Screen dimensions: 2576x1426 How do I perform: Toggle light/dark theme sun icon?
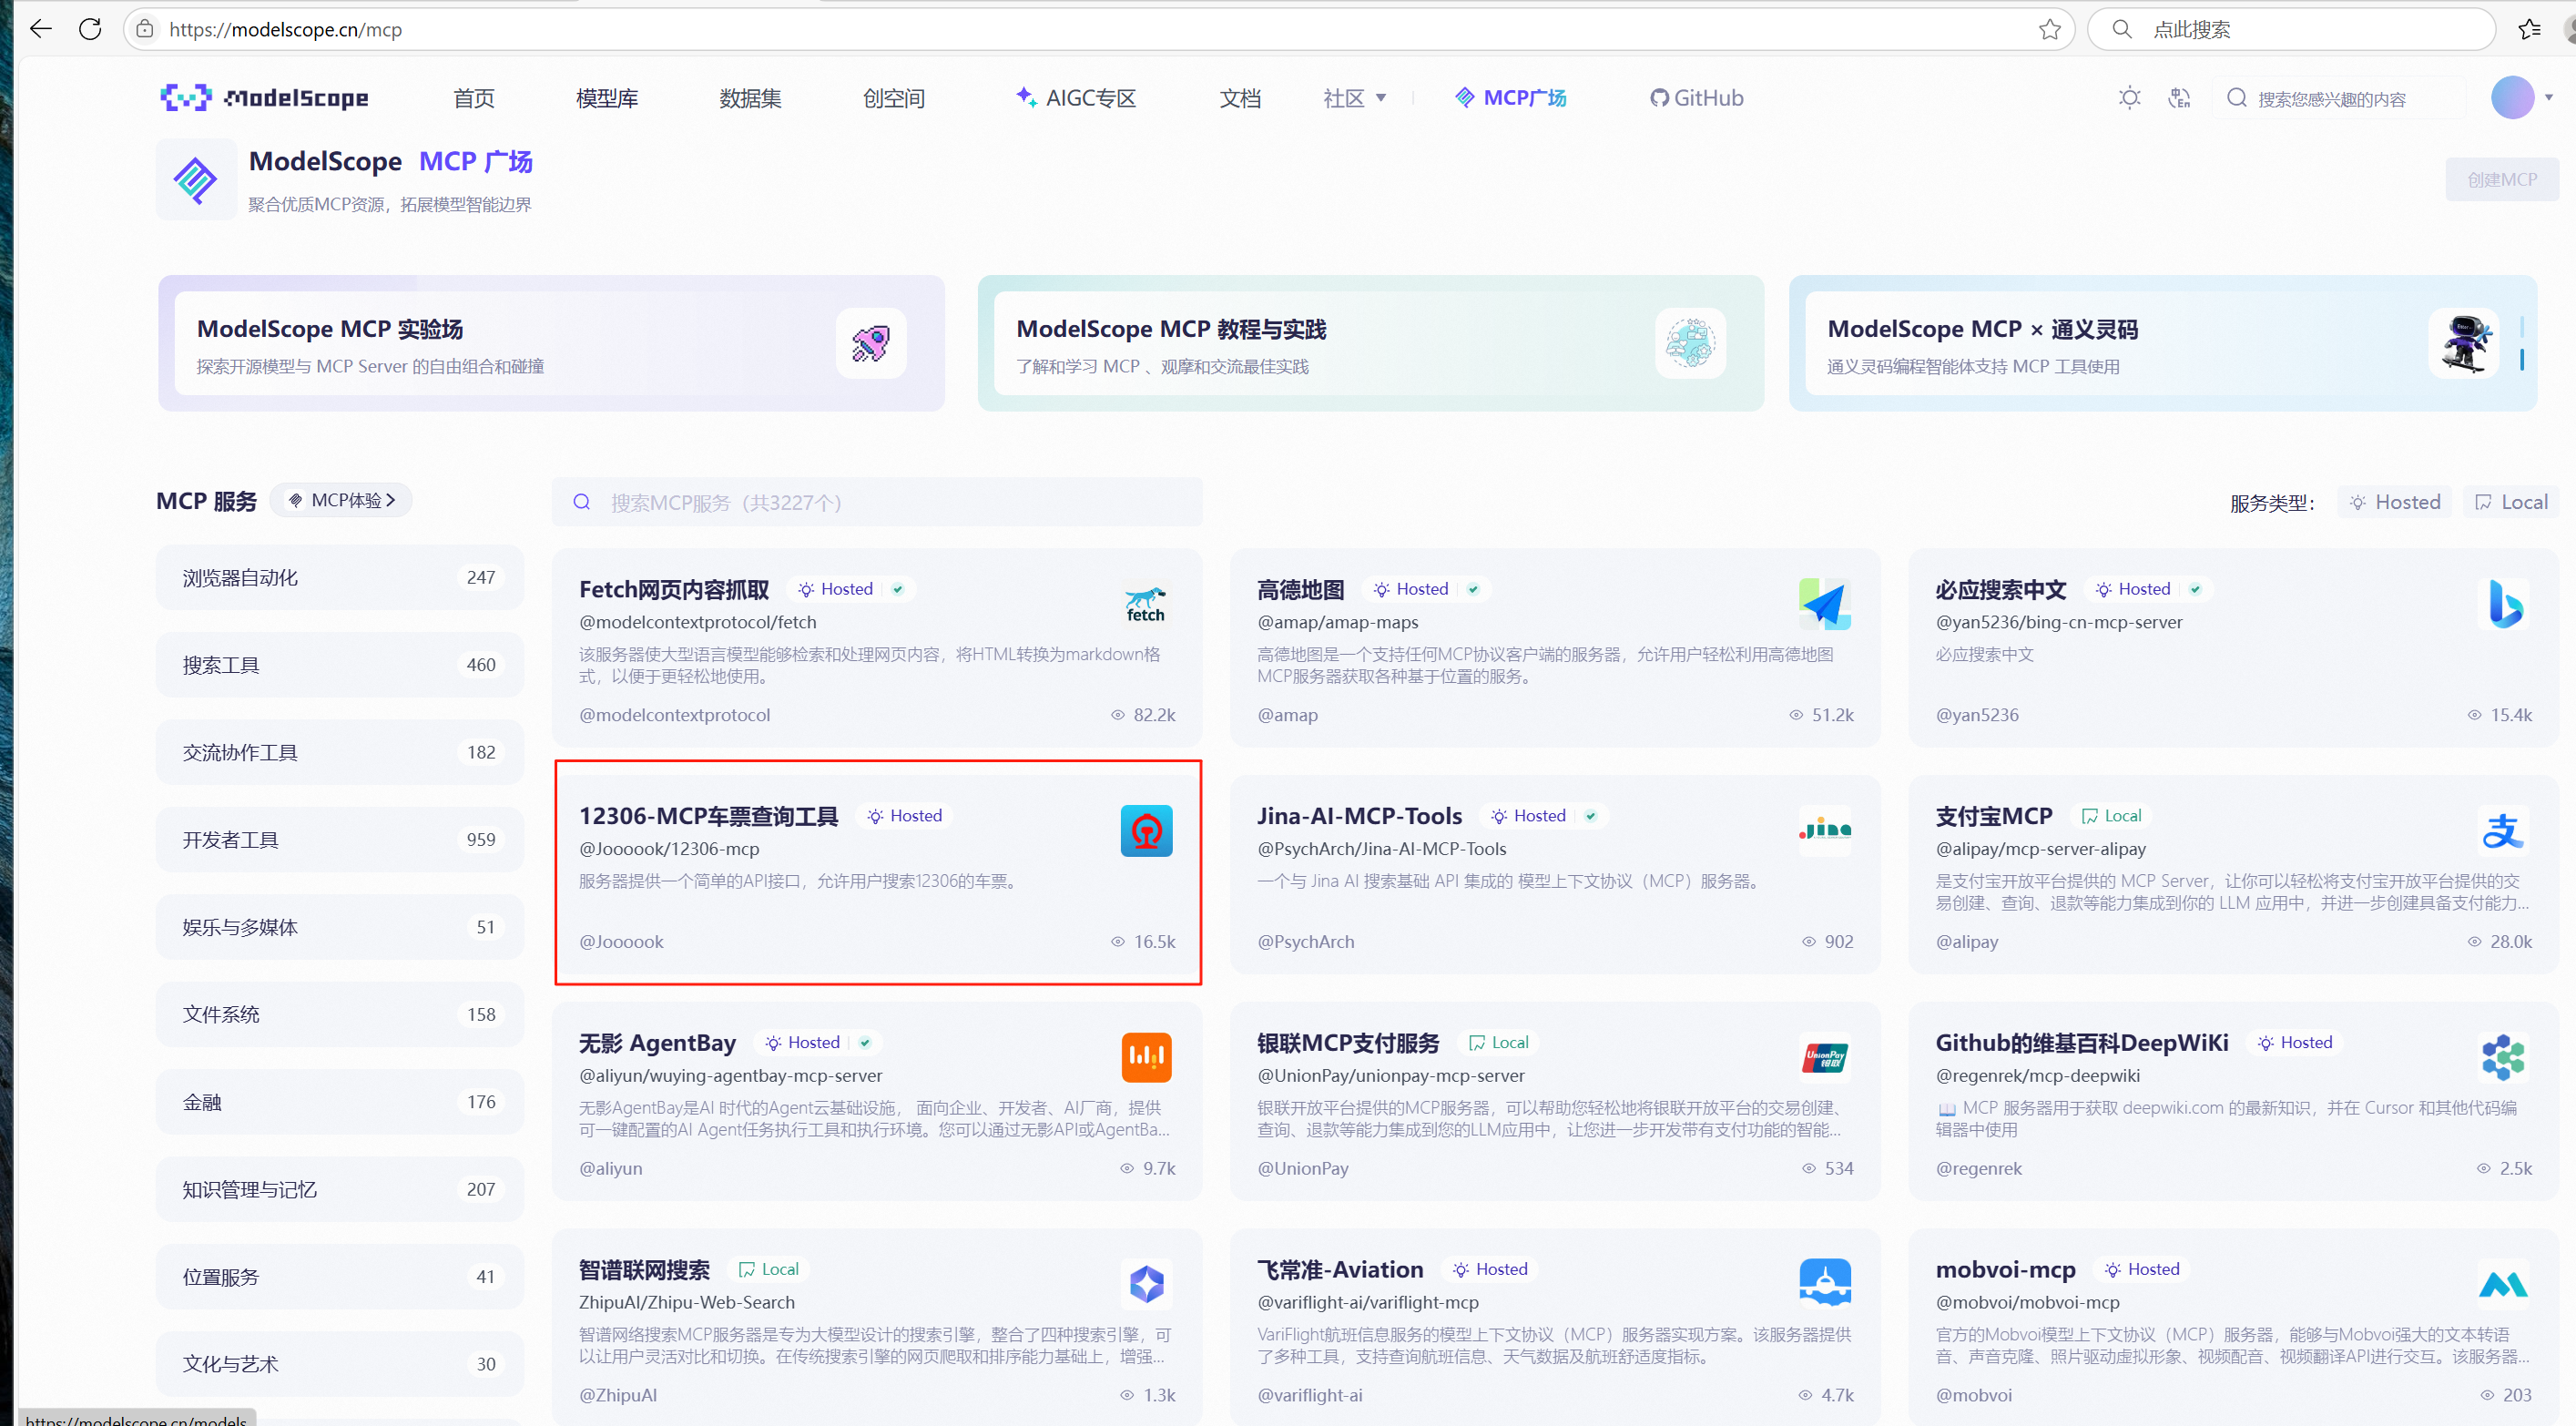coord(2129,98)
